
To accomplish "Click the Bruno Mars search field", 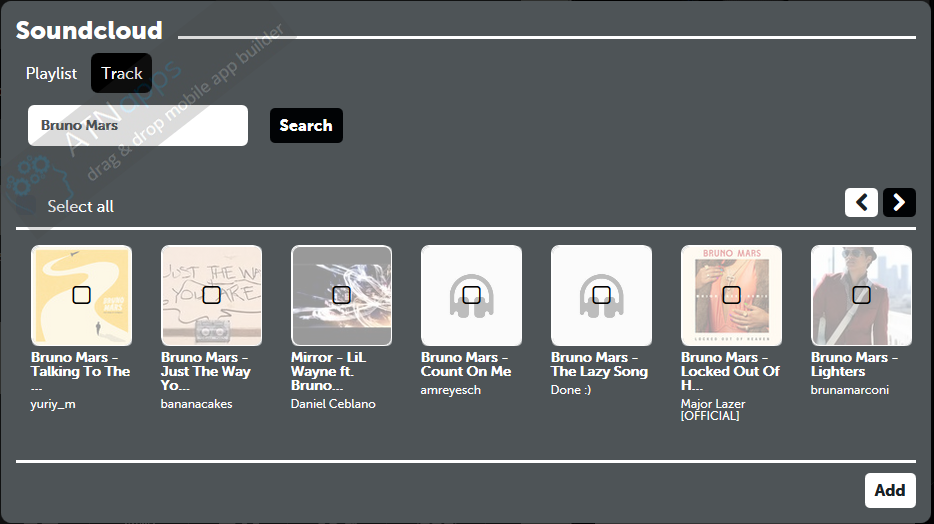I will point(138,126).
